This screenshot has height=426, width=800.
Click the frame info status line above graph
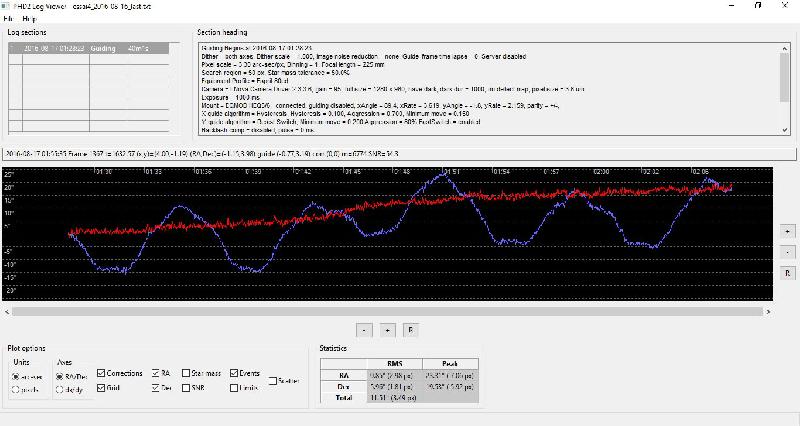pos(399,154)
